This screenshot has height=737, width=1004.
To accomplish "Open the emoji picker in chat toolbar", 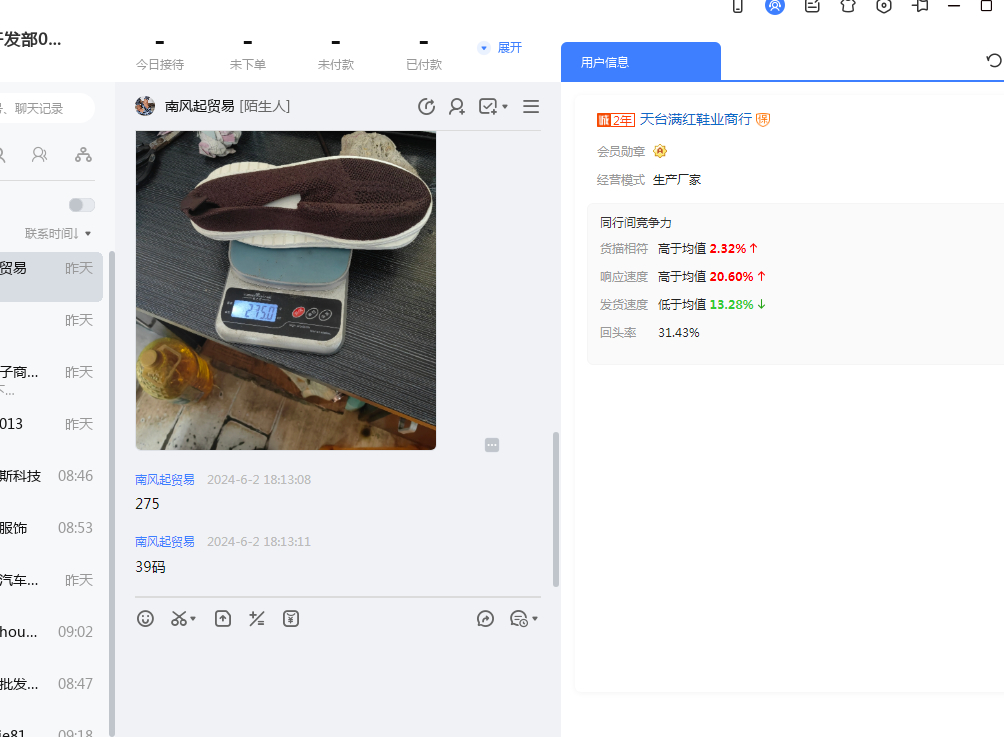I will pos(145,619).
